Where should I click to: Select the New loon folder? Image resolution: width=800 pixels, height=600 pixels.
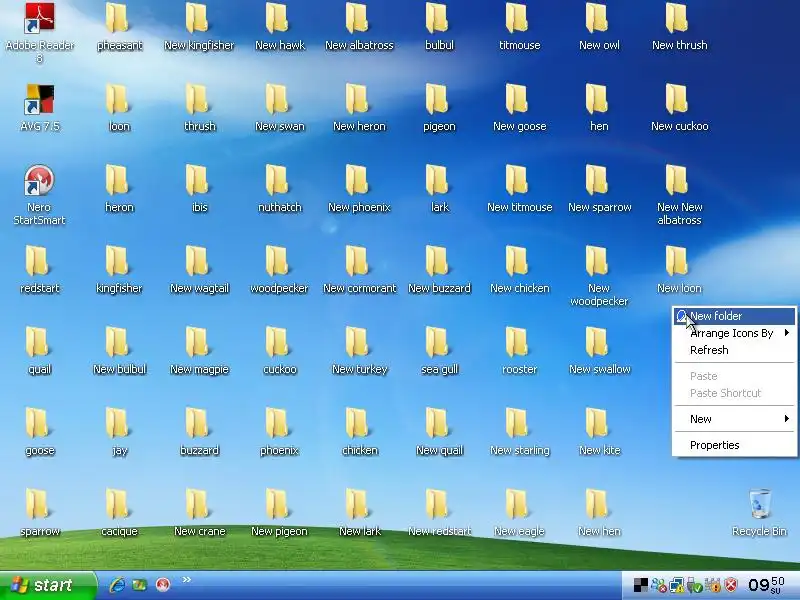pyautogui.click(x=679, y=270)
